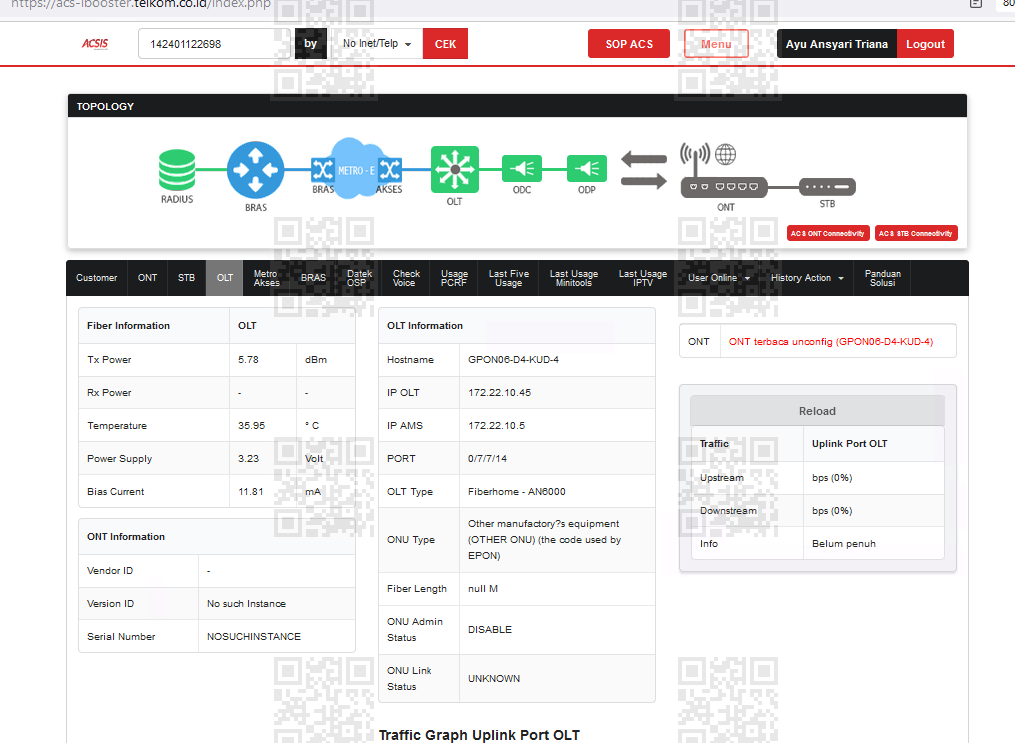Viewport: 1015px width, 743px height.
Task: Click the ACS ONT Connectivity button
Action: [827, 233]
